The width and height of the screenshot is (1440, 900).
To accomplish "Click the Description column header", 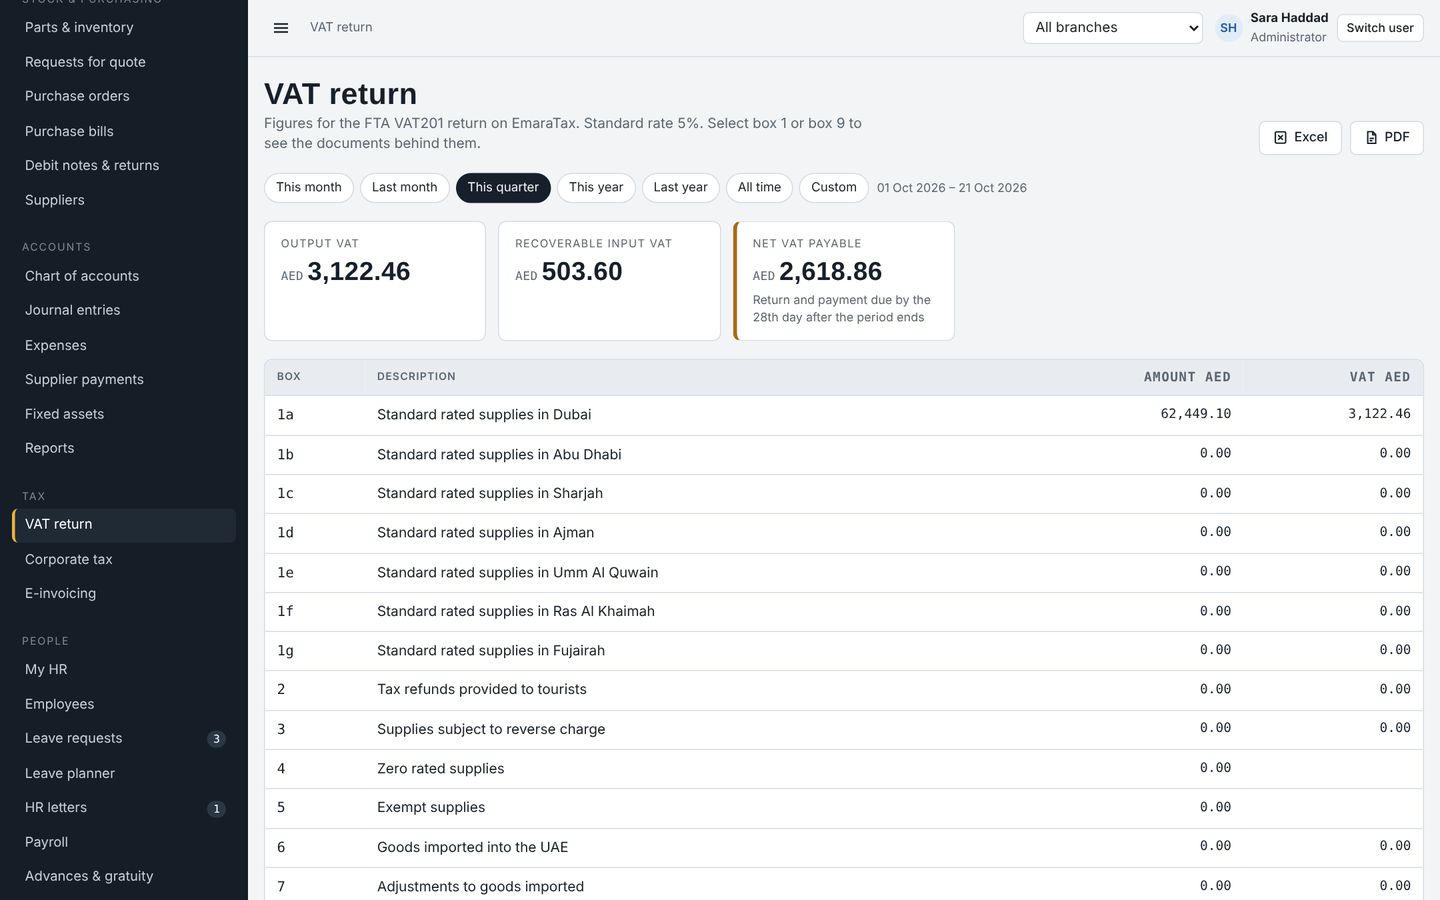I will [416, 377].
